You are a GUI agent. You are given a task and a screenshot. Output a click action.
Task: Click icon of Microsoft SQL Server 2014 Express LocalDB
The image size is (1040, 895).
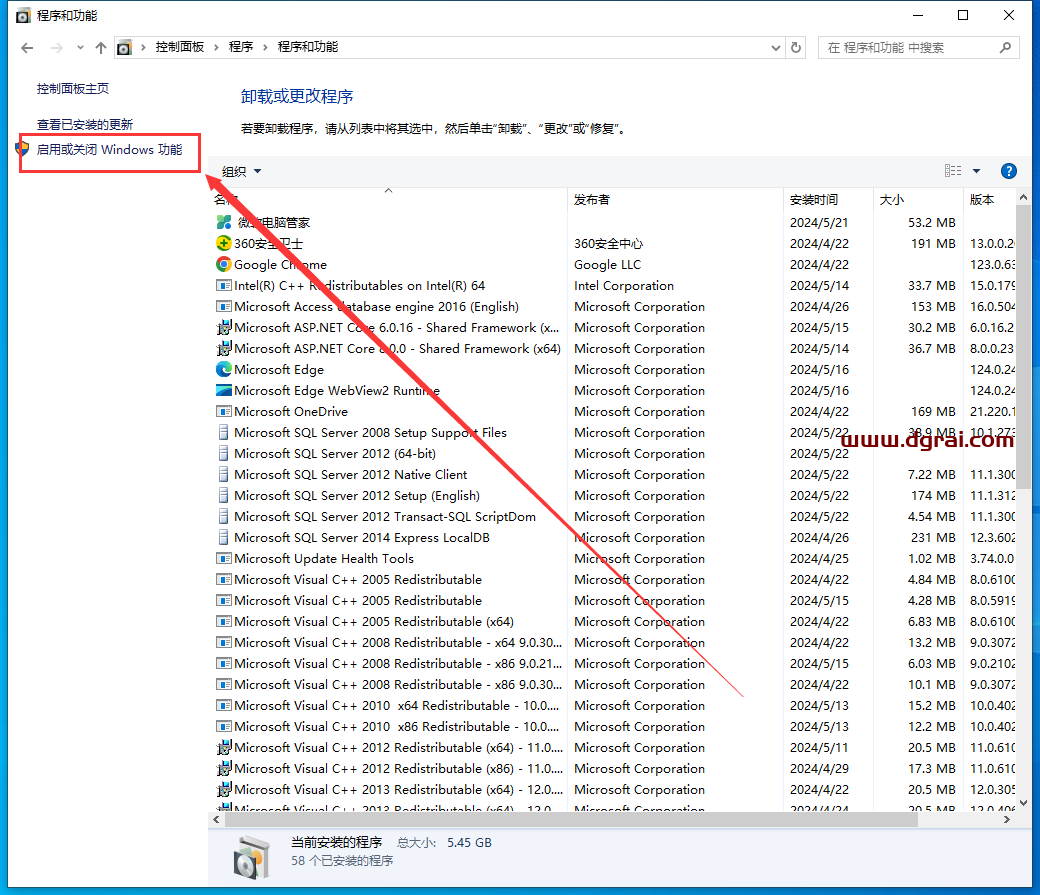click(x=224, y=537)
